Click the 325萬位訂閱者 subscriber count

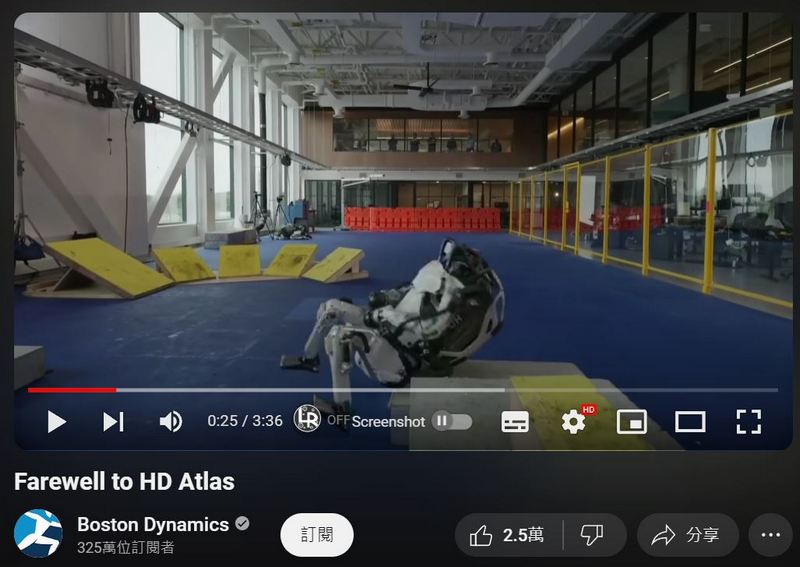tap(126, 548)
